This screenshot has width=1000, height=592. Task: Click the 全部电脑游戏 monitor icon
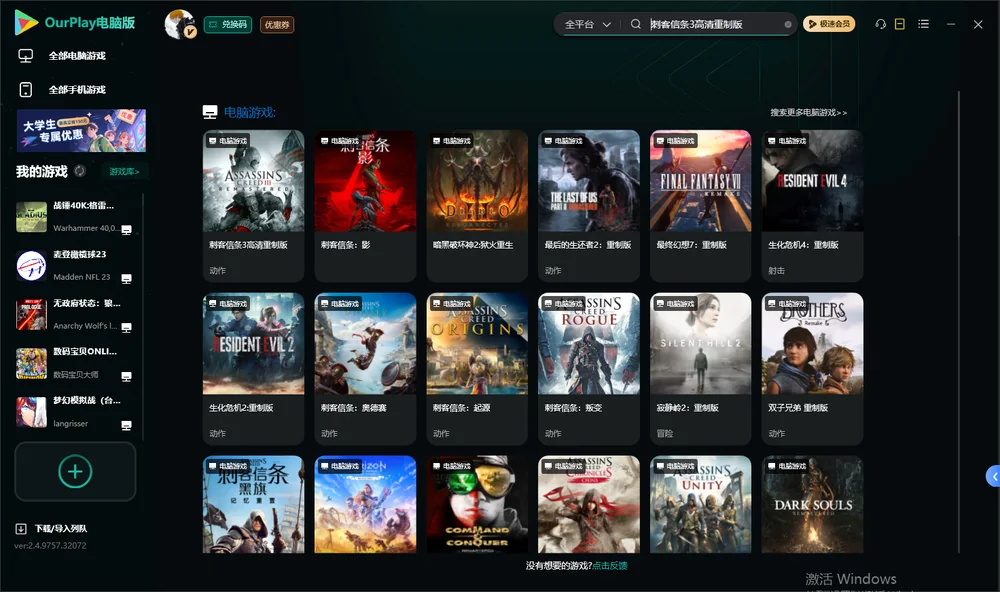(26, 56)
